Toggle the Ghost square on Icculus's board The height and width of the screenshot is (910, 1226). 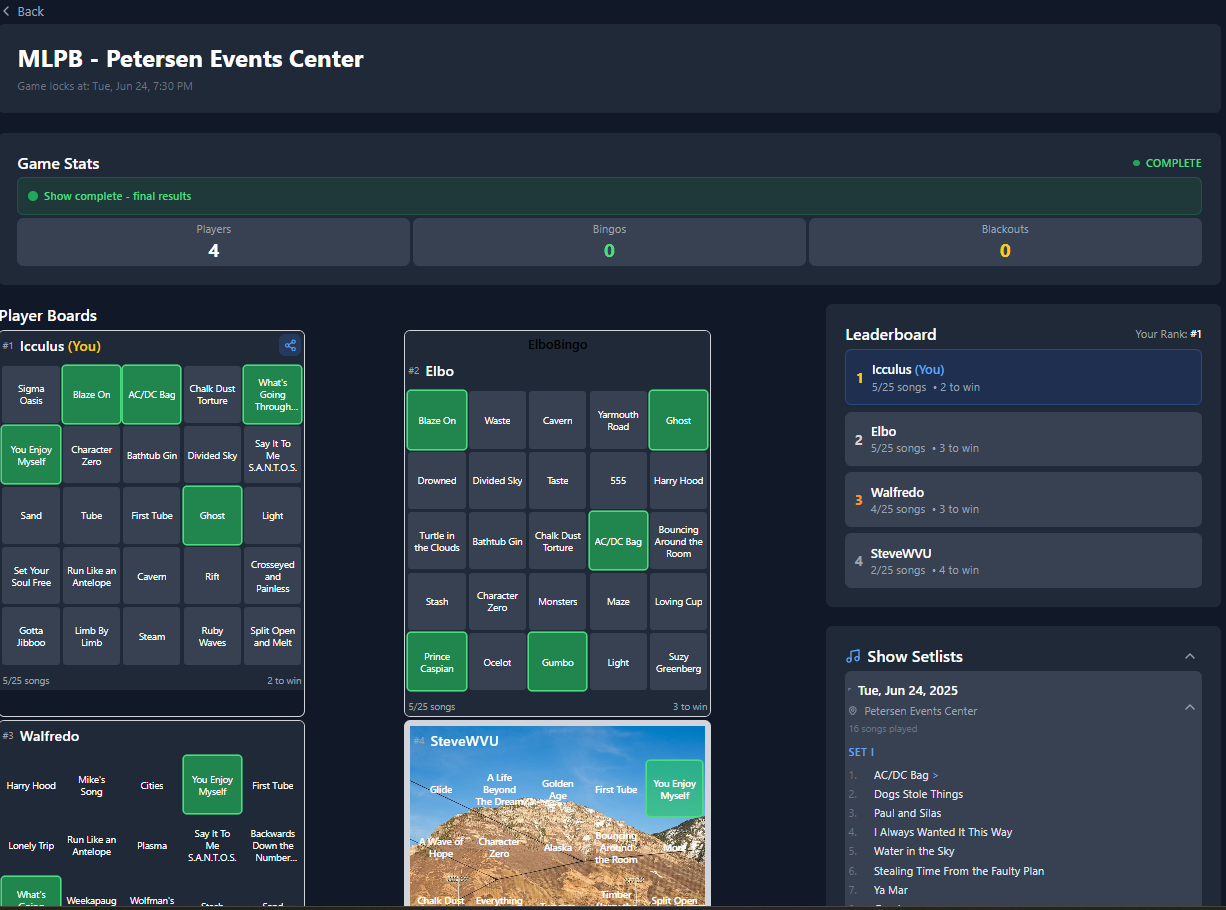[212, 515]
